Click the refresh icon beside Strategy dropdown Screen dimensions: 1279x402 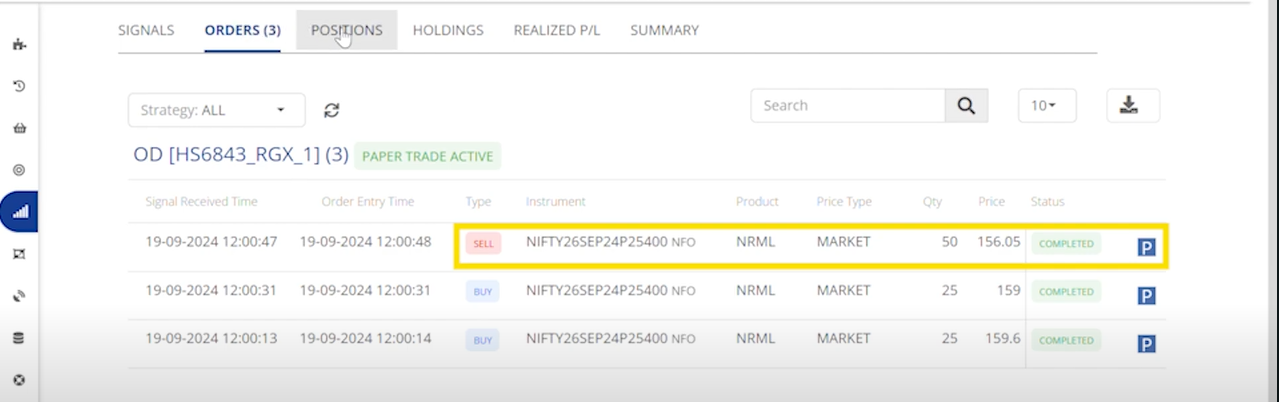coord(332,110)
